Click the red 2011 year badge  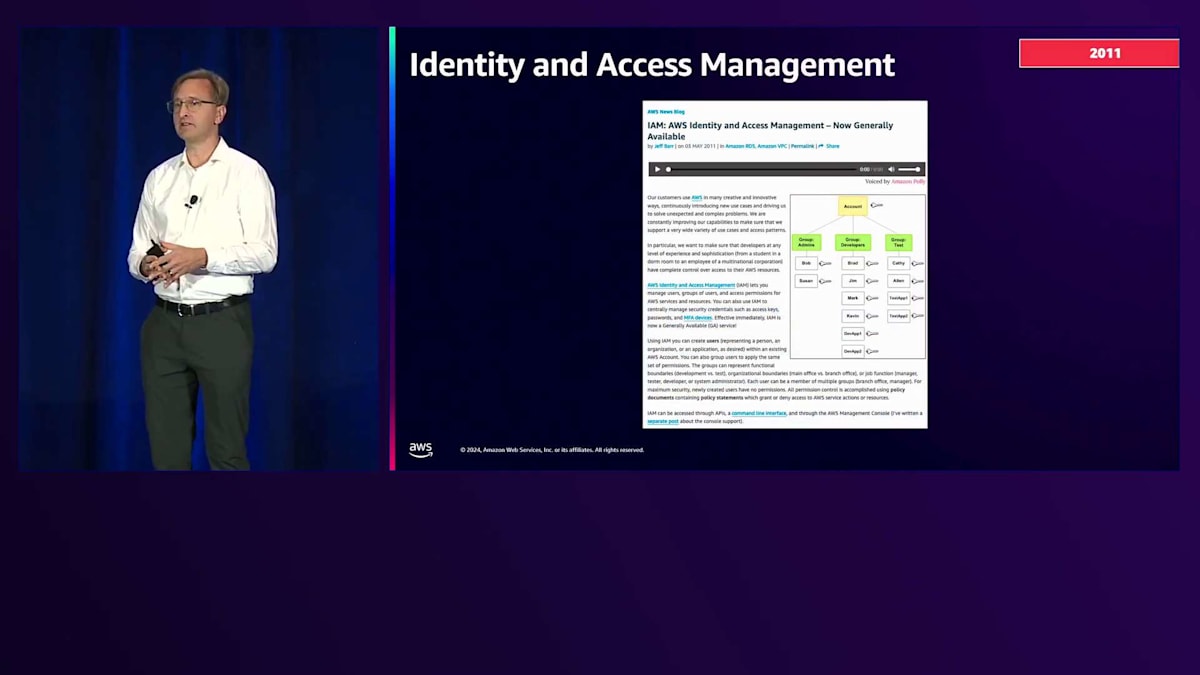1099,53
